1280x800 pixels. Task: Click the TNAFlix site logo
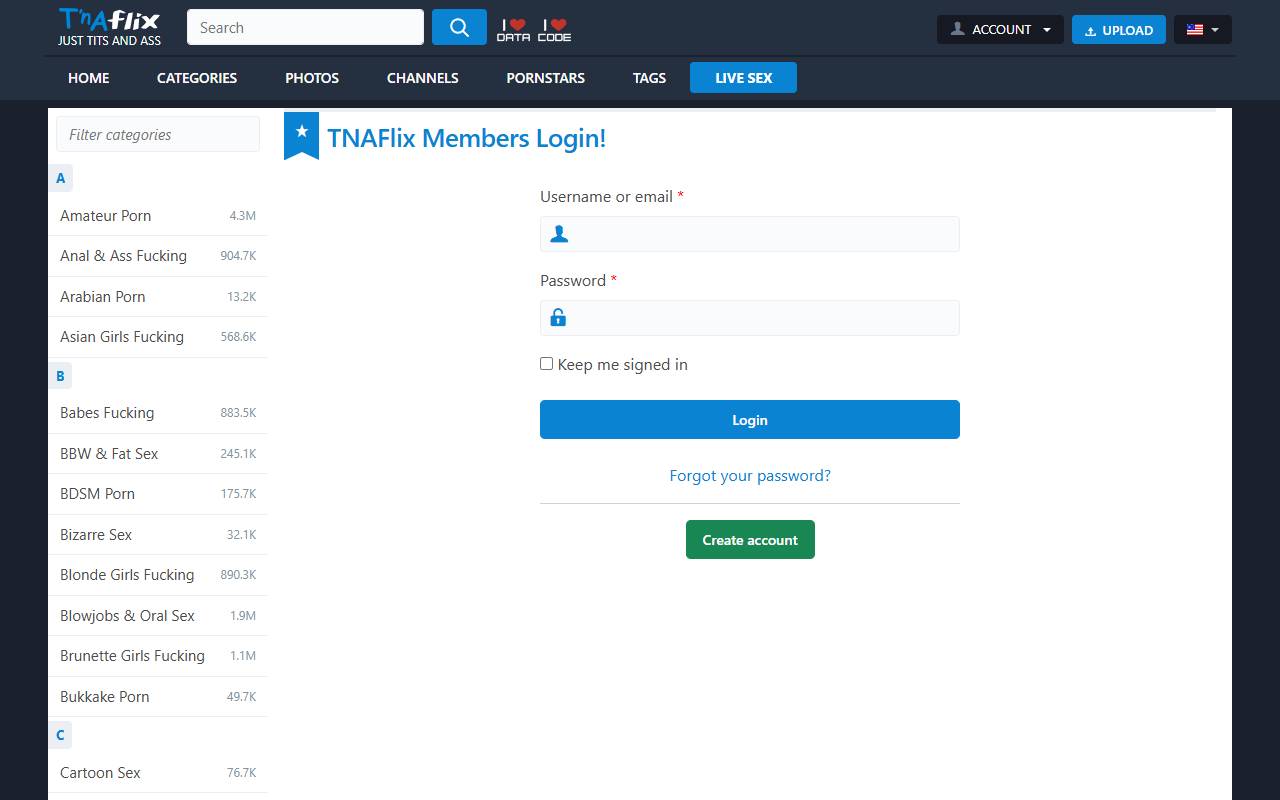(109, 28)
